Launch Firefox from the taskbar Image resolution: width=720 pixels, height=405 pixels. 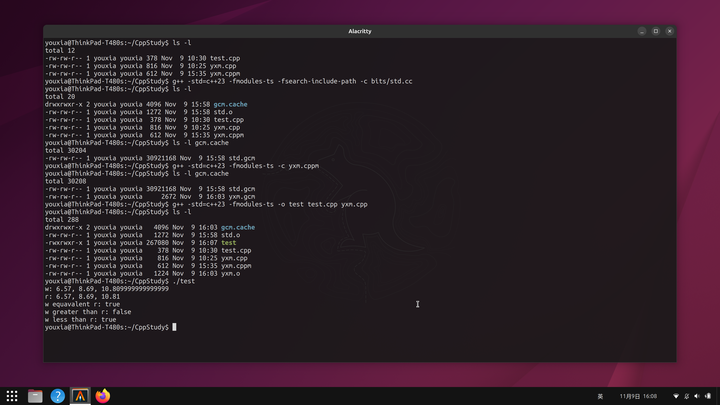point(102,396)
